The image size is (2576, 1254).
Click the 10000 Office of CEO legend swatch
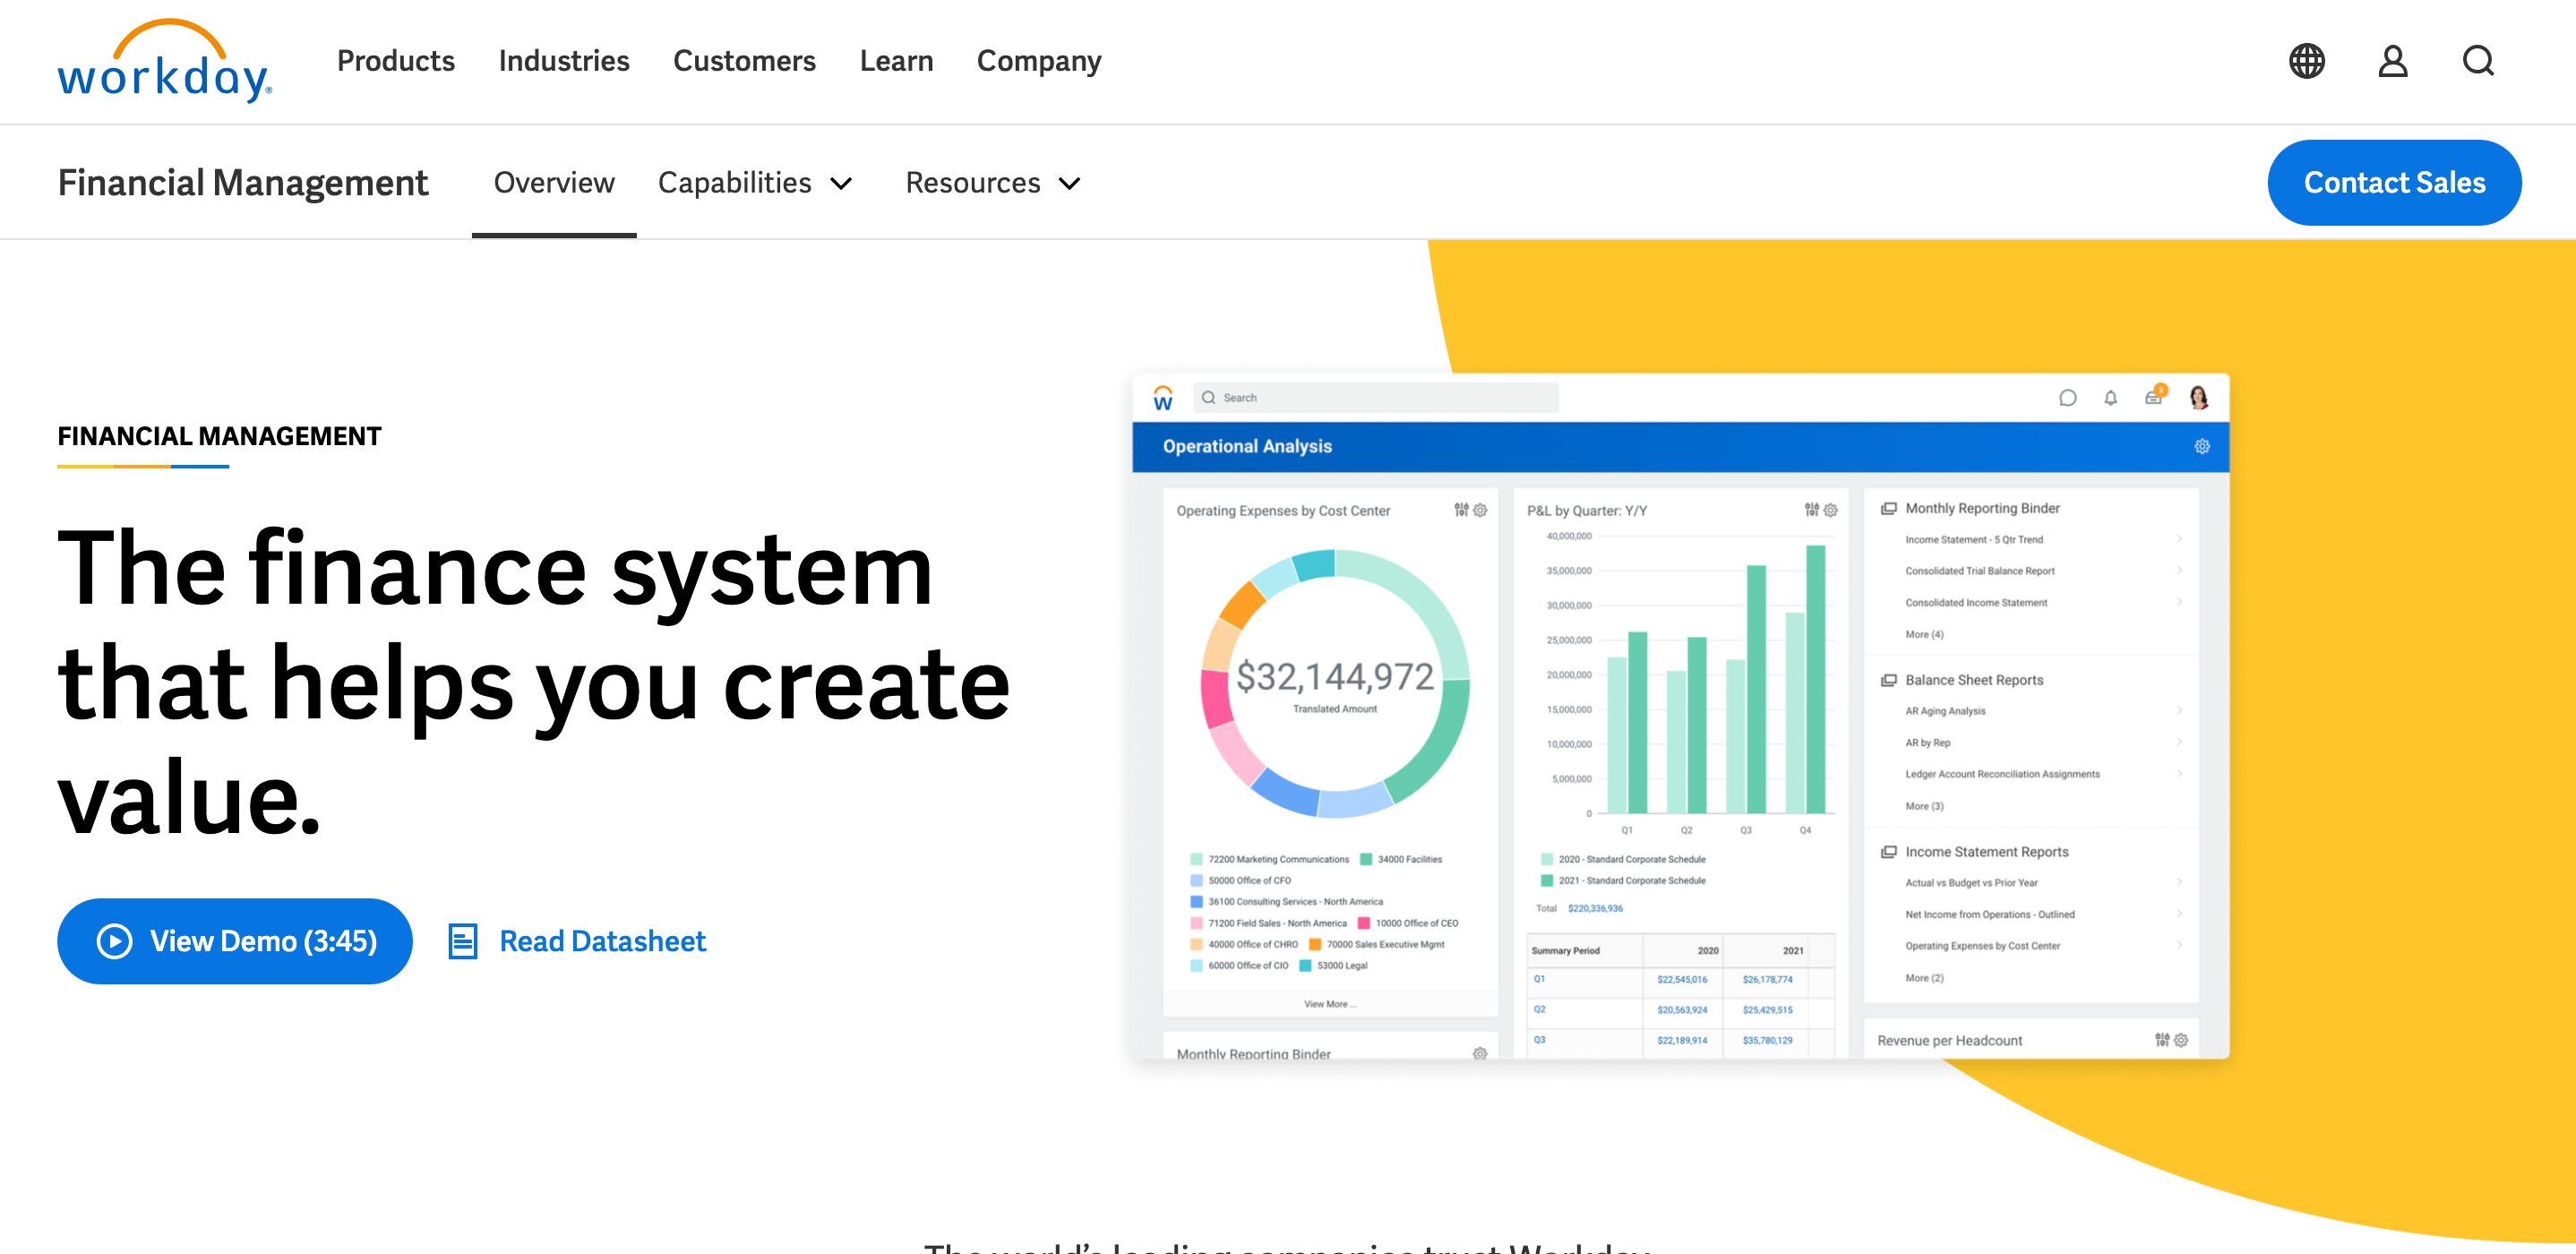(1363, 923)
